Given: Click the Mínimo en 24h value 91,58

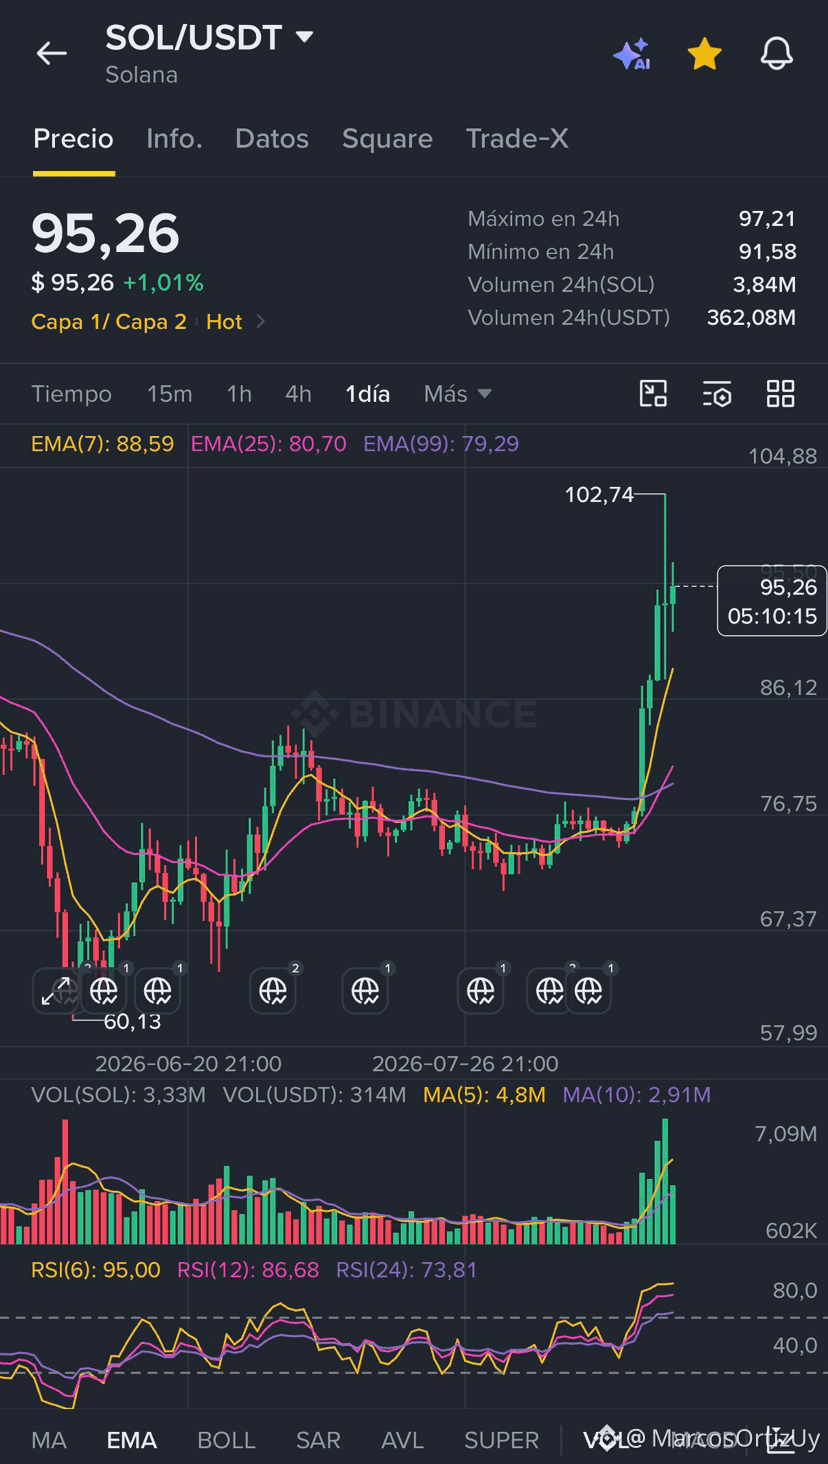Looking at the screenshot, I should point(767,252).
